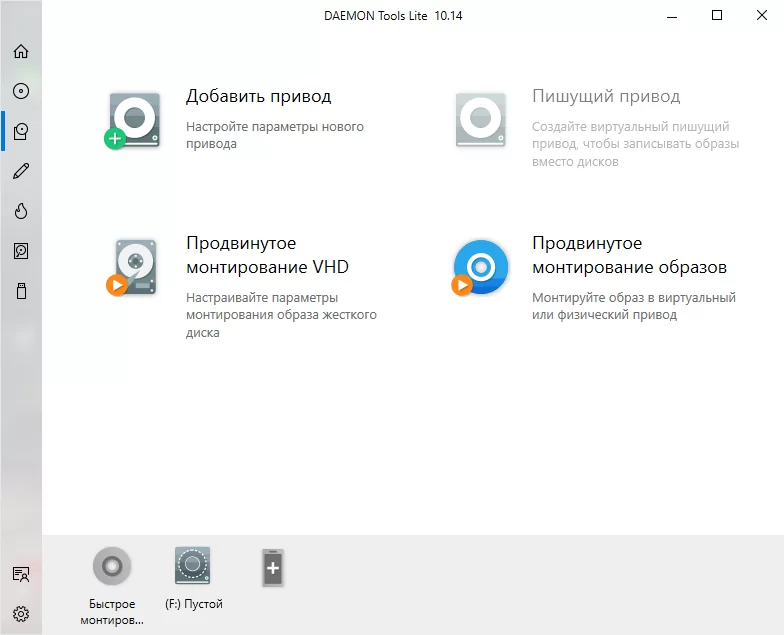The image size is (784, 635).
Task: Maximize the DAEMON Tools Lite window
Action: [717, 16]
